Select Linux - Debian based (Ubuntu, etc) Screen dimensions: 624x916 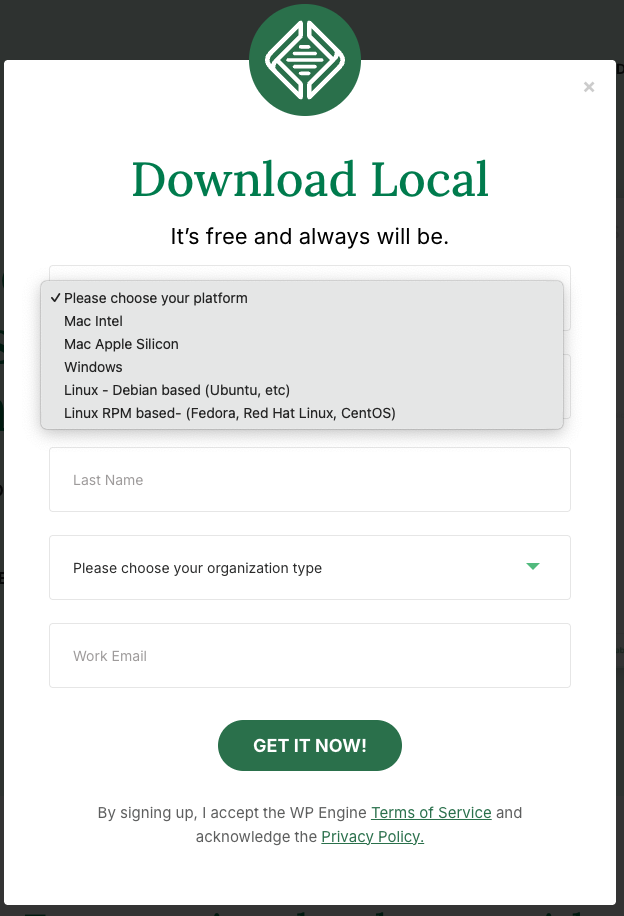tap(301, 390)
